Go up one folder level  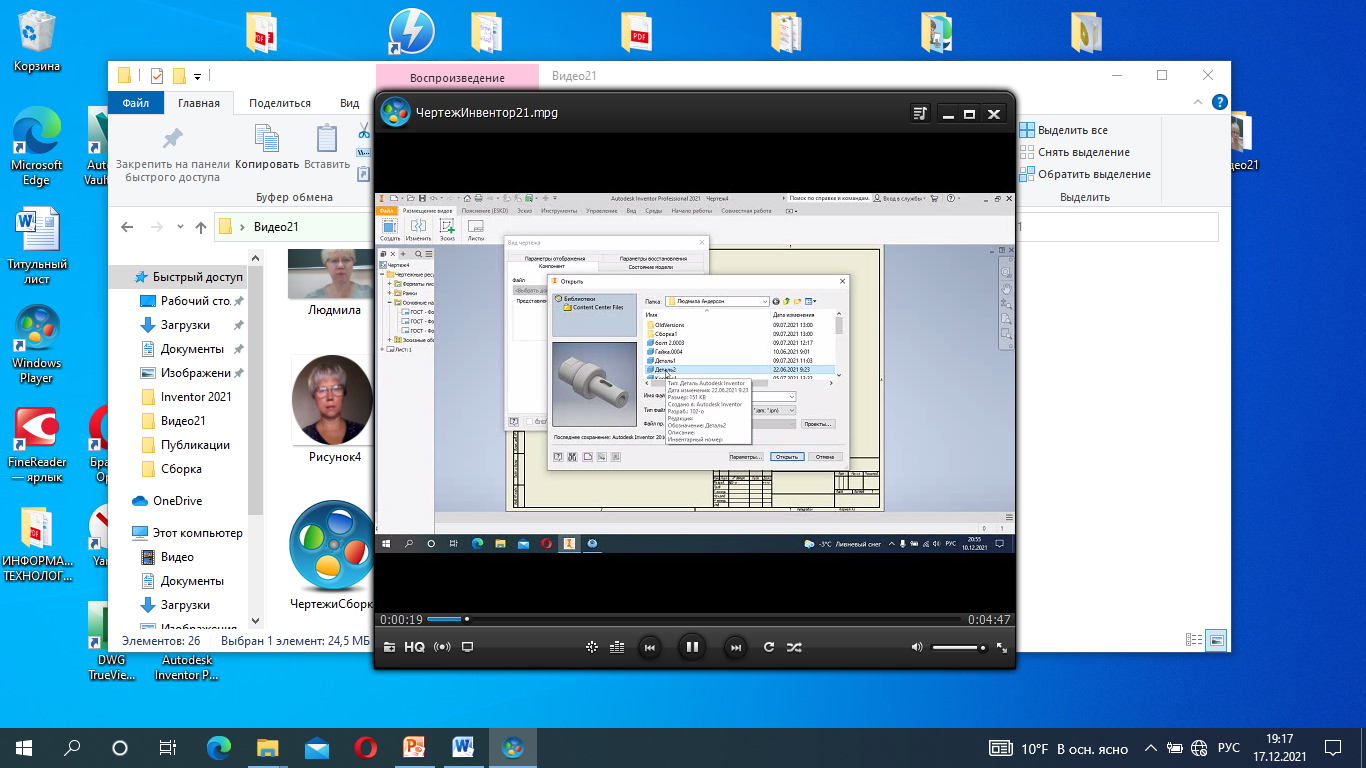pos(200,227)
